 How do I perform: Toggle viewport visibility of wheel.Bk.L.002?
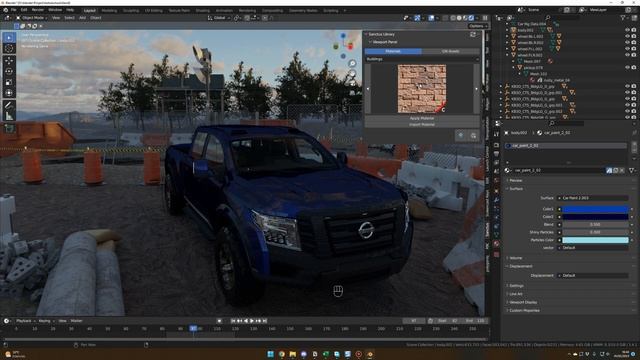coord(627,36)
